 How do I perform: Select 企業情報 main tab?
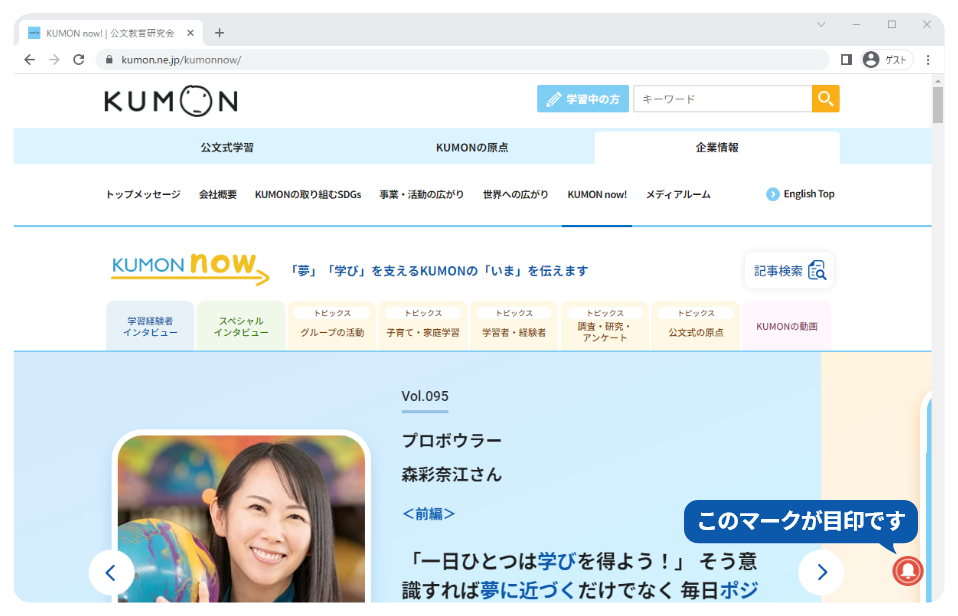coord(717,147)
